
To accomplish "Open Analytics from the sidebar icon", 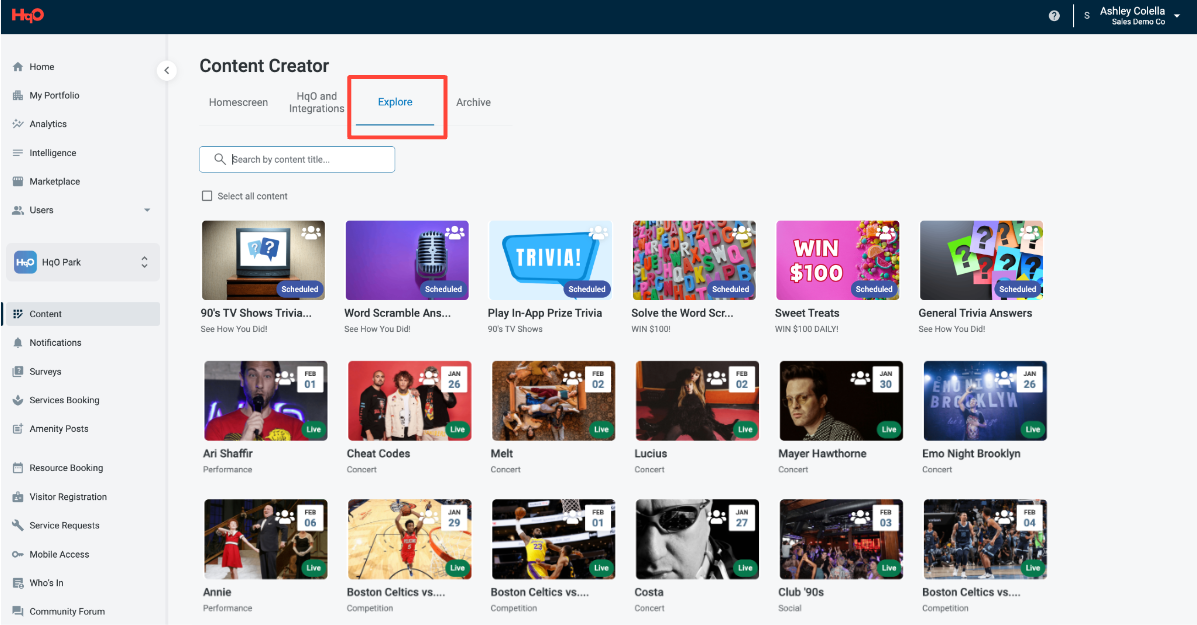I will click(x=18, y=124).
